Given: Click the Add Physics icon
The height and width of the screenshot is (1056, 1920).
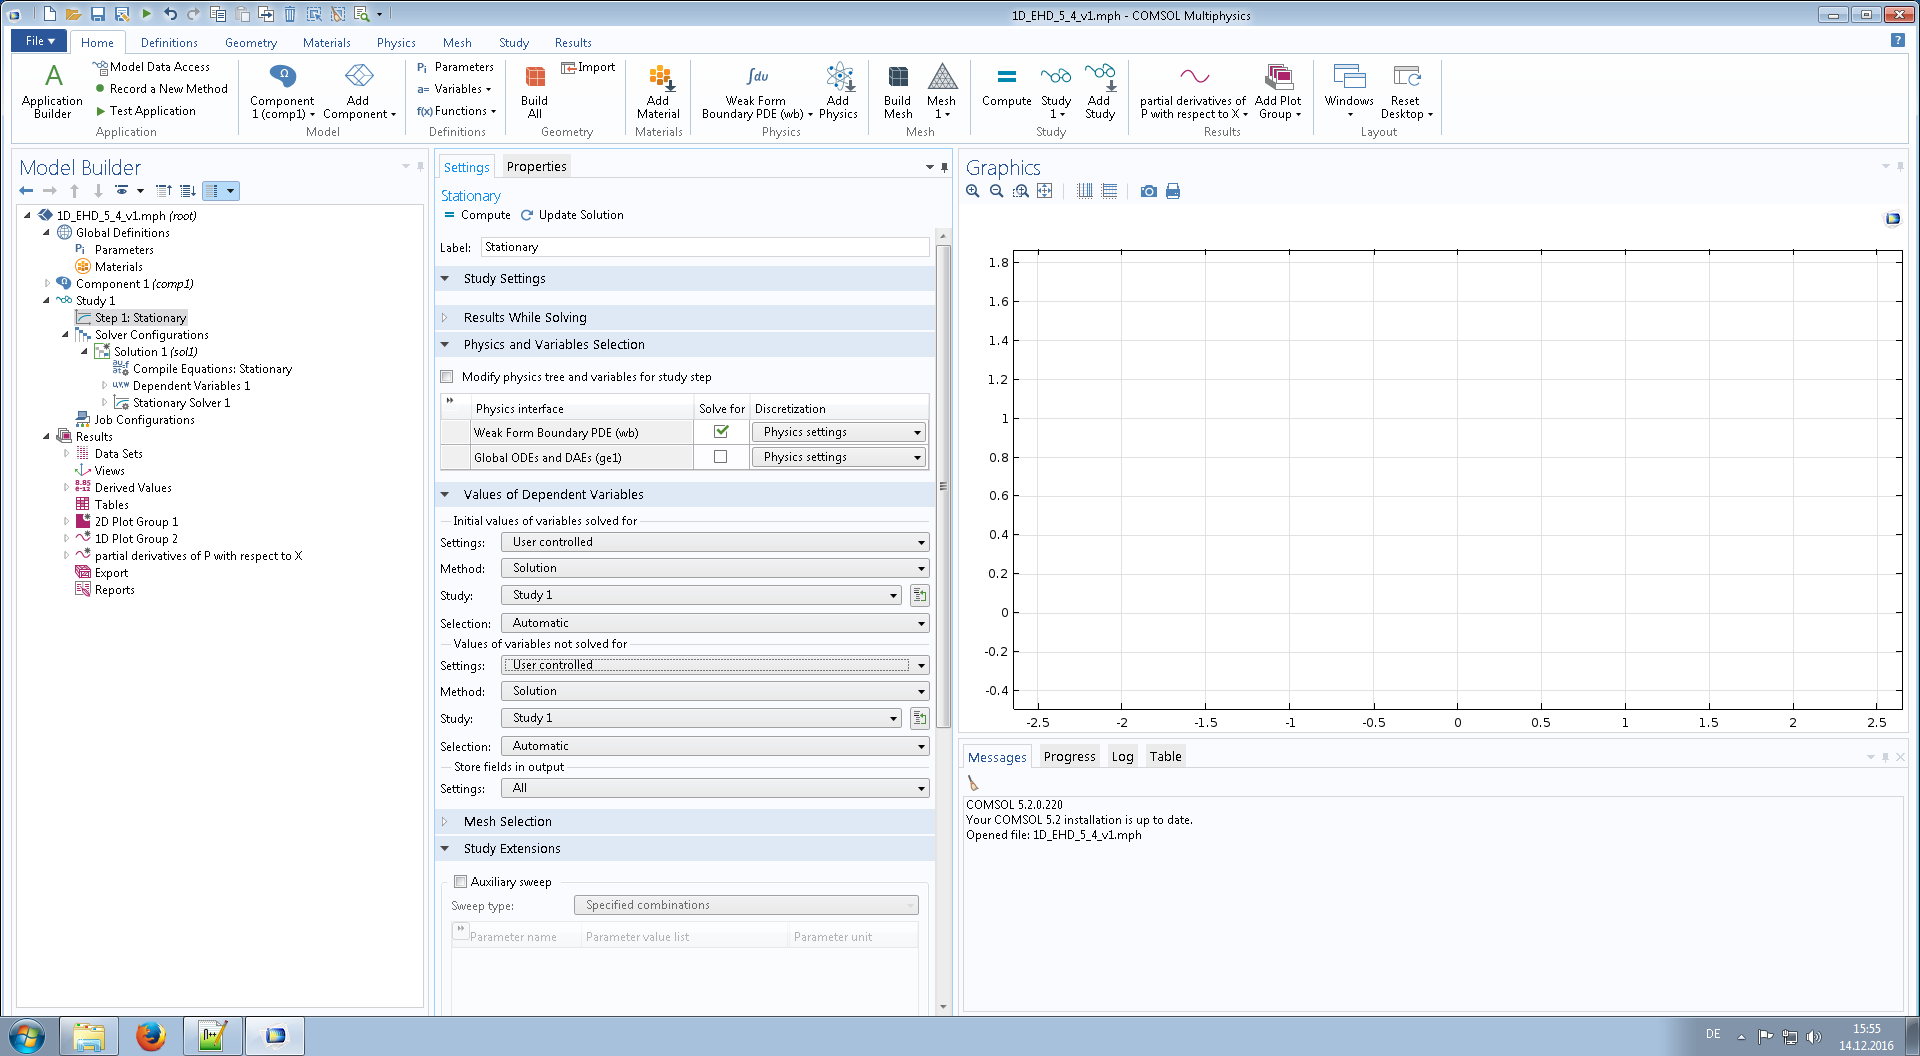Looking at the screenshot, I should [838, 91].
